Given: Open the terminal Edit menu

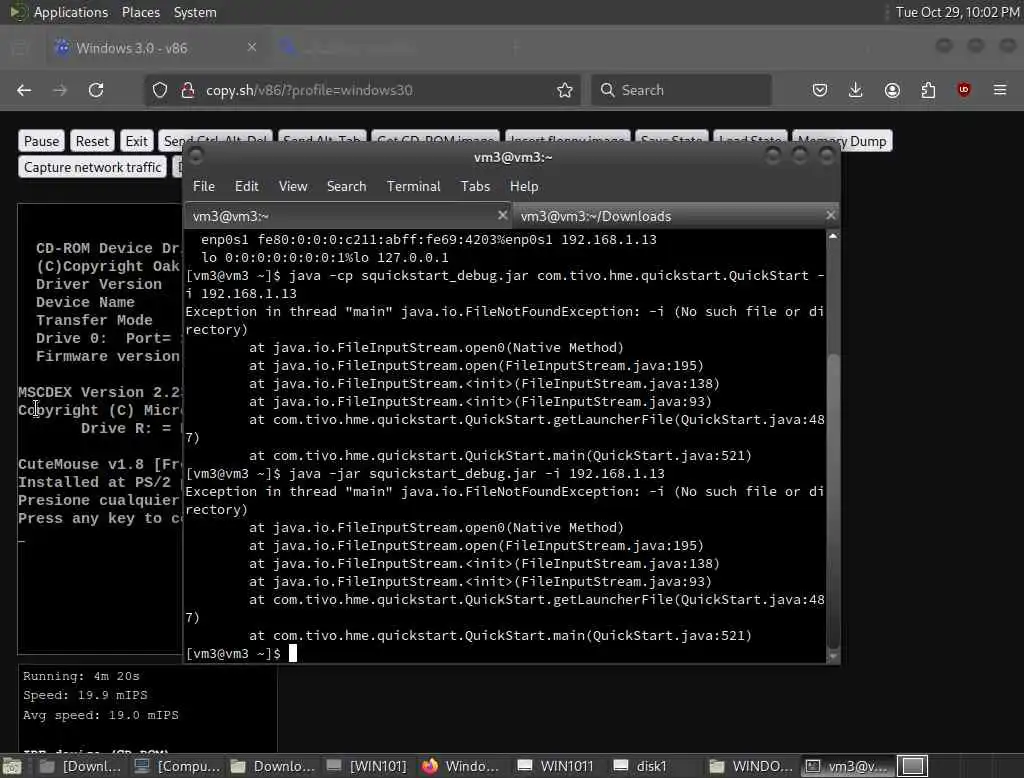Looking at the screenshot, I should pos(246,186).
